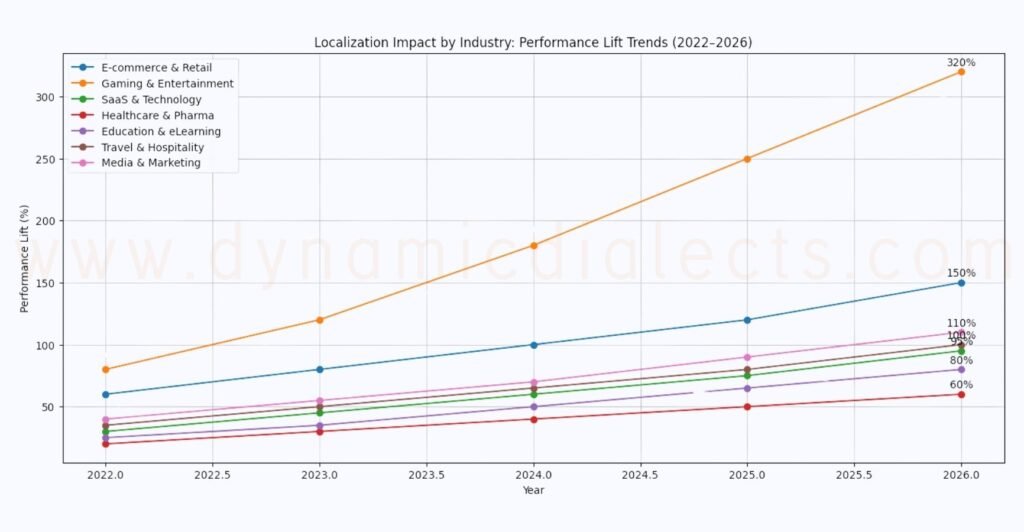1024x532 pixels.
Task: Click the E-commerce data point labeled 150%
Action: (x=961, y=283)
